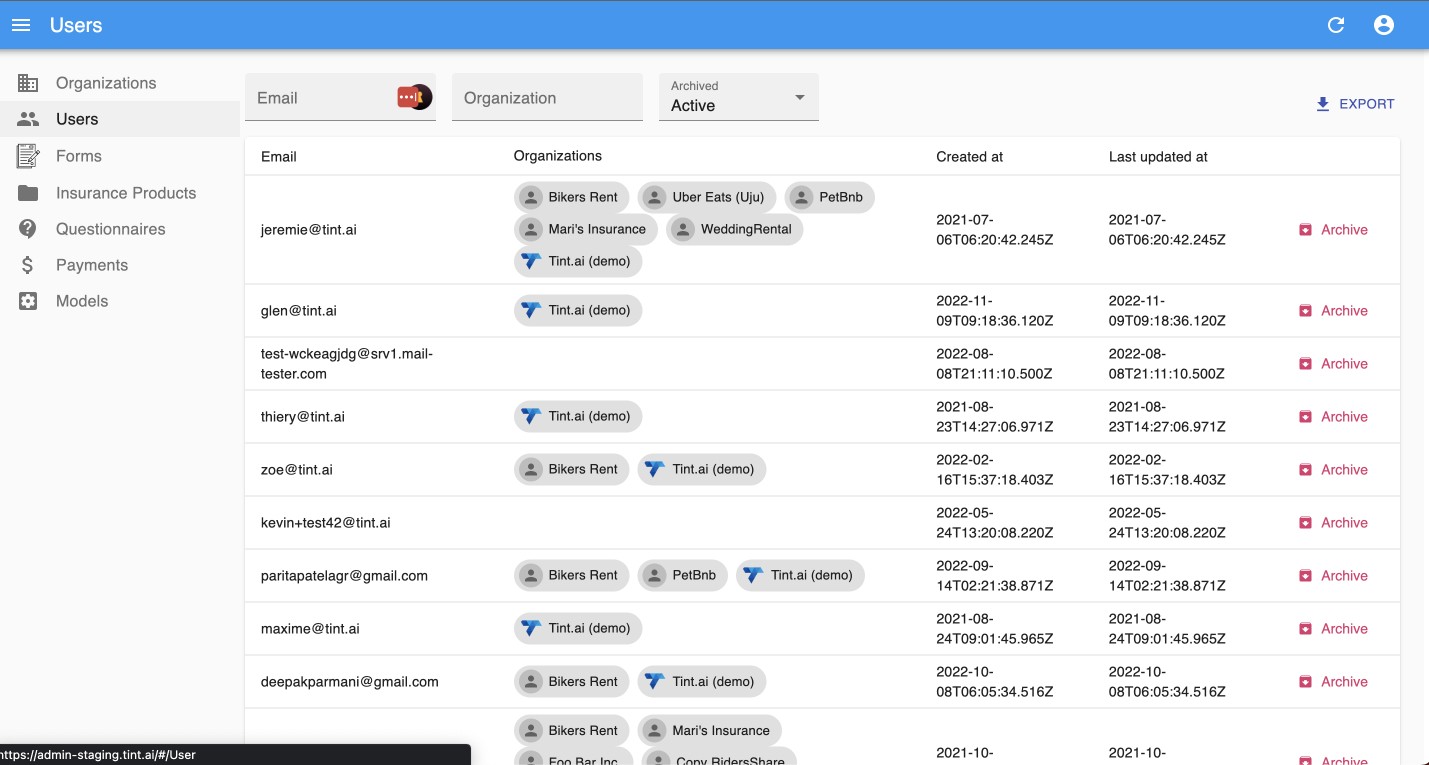
Task: Open Forms from the sidebar
Action: (x=120, y=156)
